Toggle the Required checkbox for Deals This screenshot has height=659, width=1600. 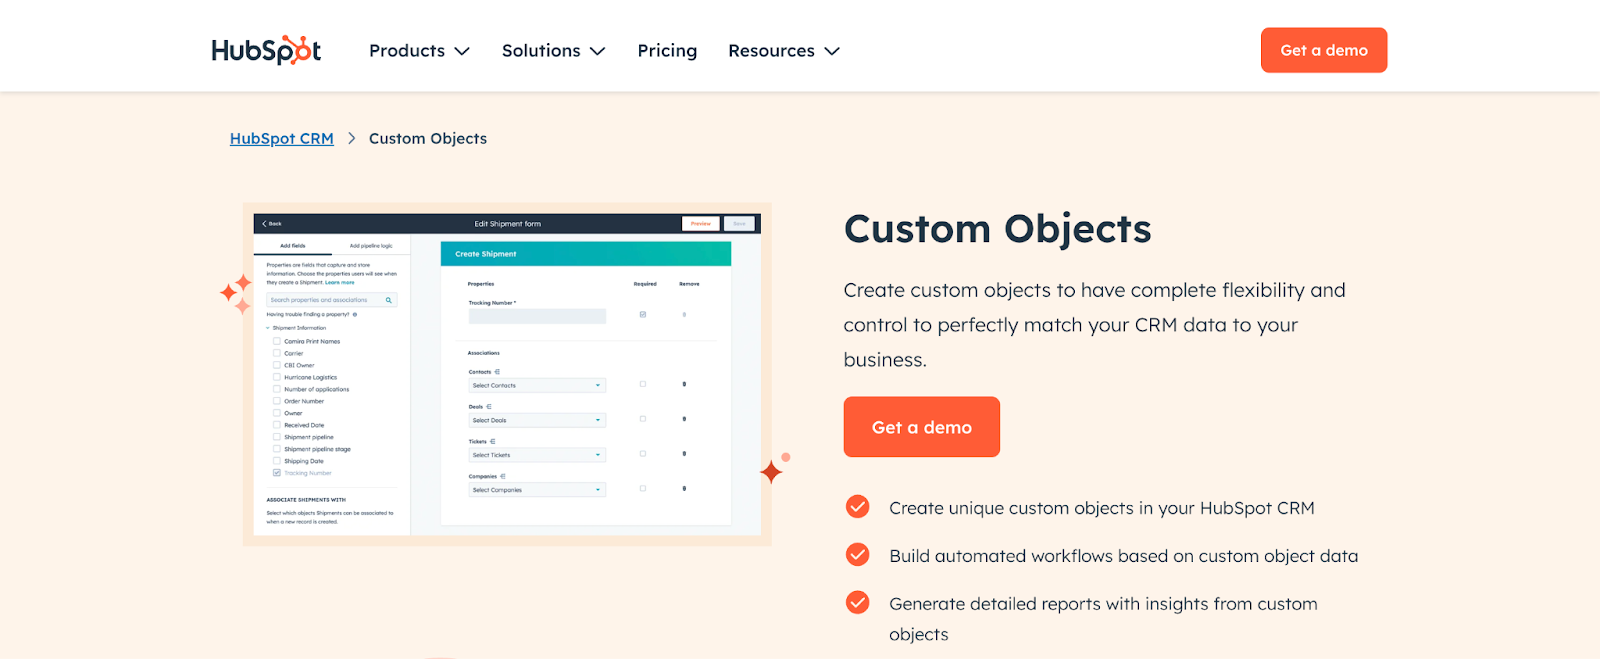coord(643,419)
